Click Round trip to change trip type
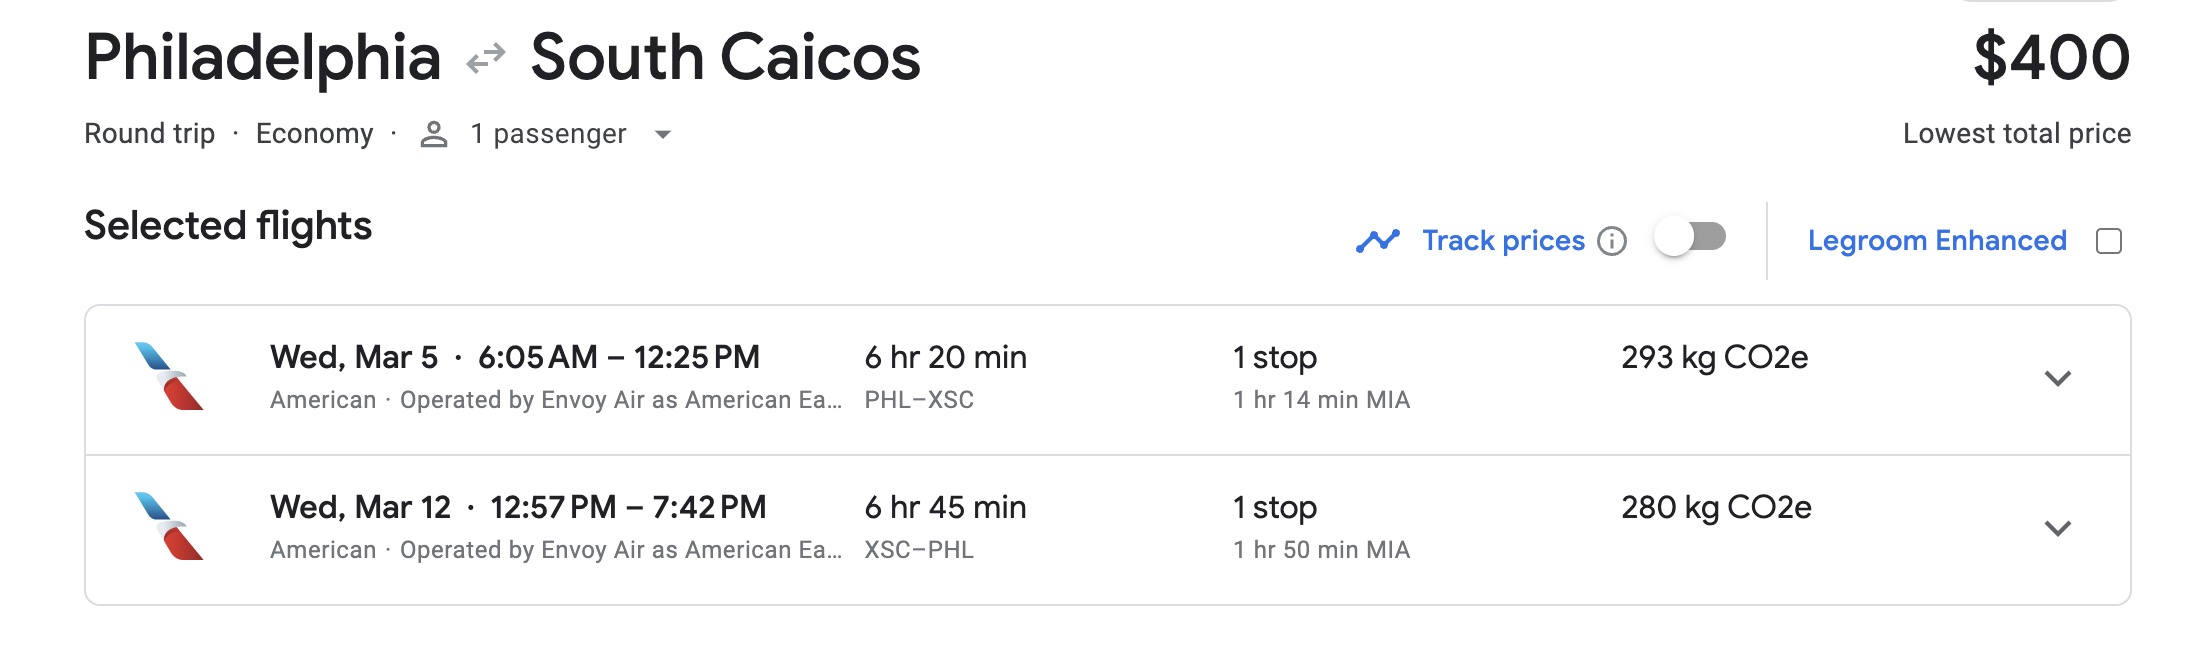Viewport: 2210px width, 650px height. pos(148,133)
